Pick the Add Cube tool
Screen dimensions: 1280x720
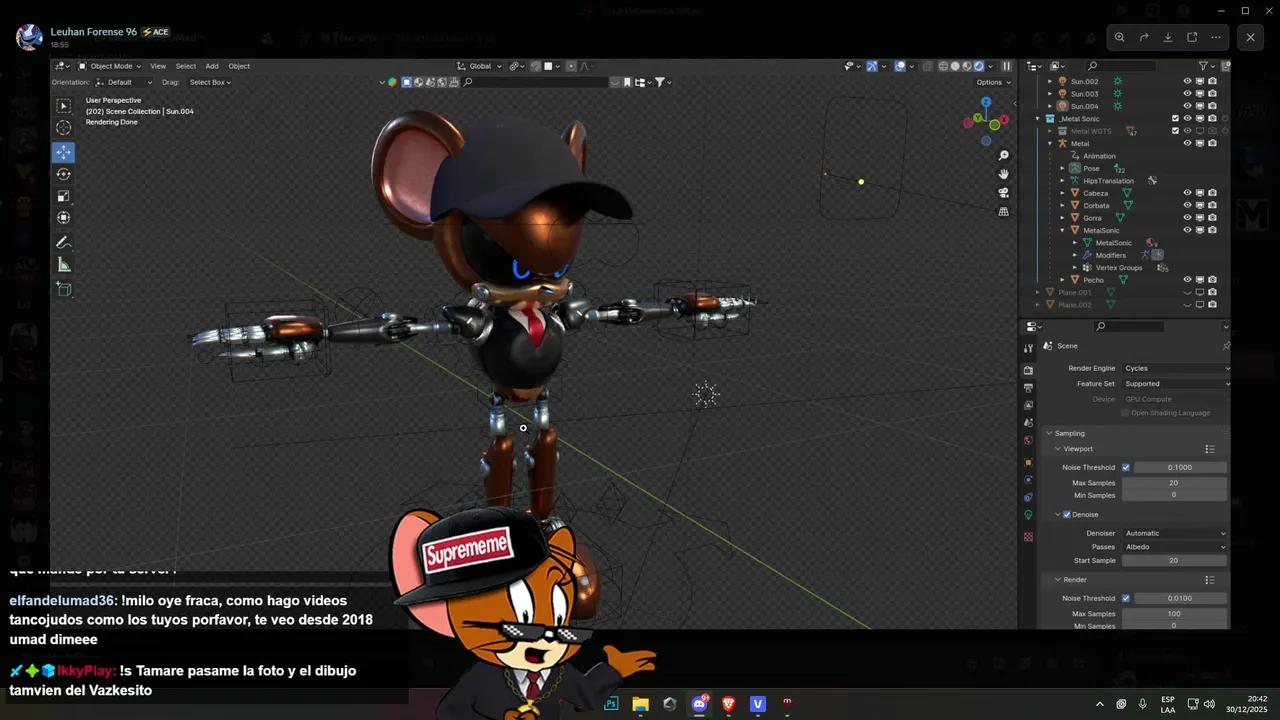[x=64, y=290]
